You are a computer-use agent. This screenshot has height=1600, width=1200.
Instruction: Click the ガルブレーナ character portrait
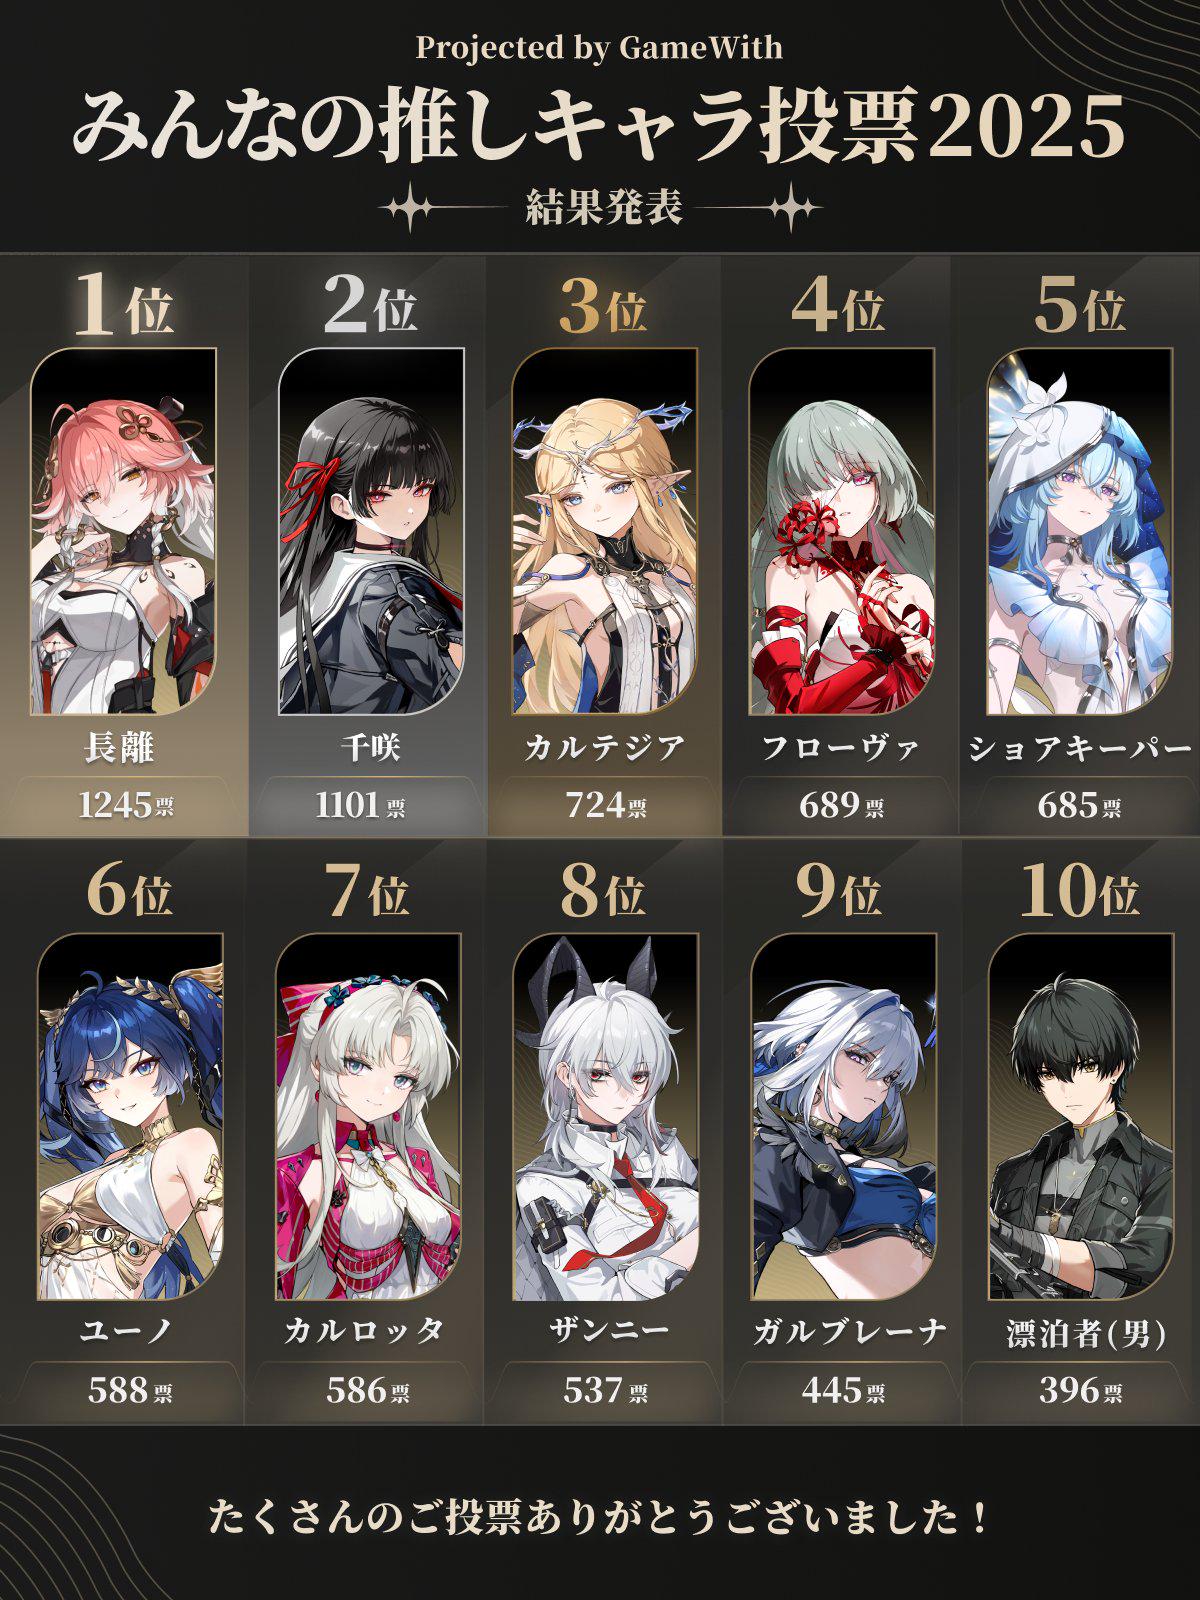tap(843, 1117)
